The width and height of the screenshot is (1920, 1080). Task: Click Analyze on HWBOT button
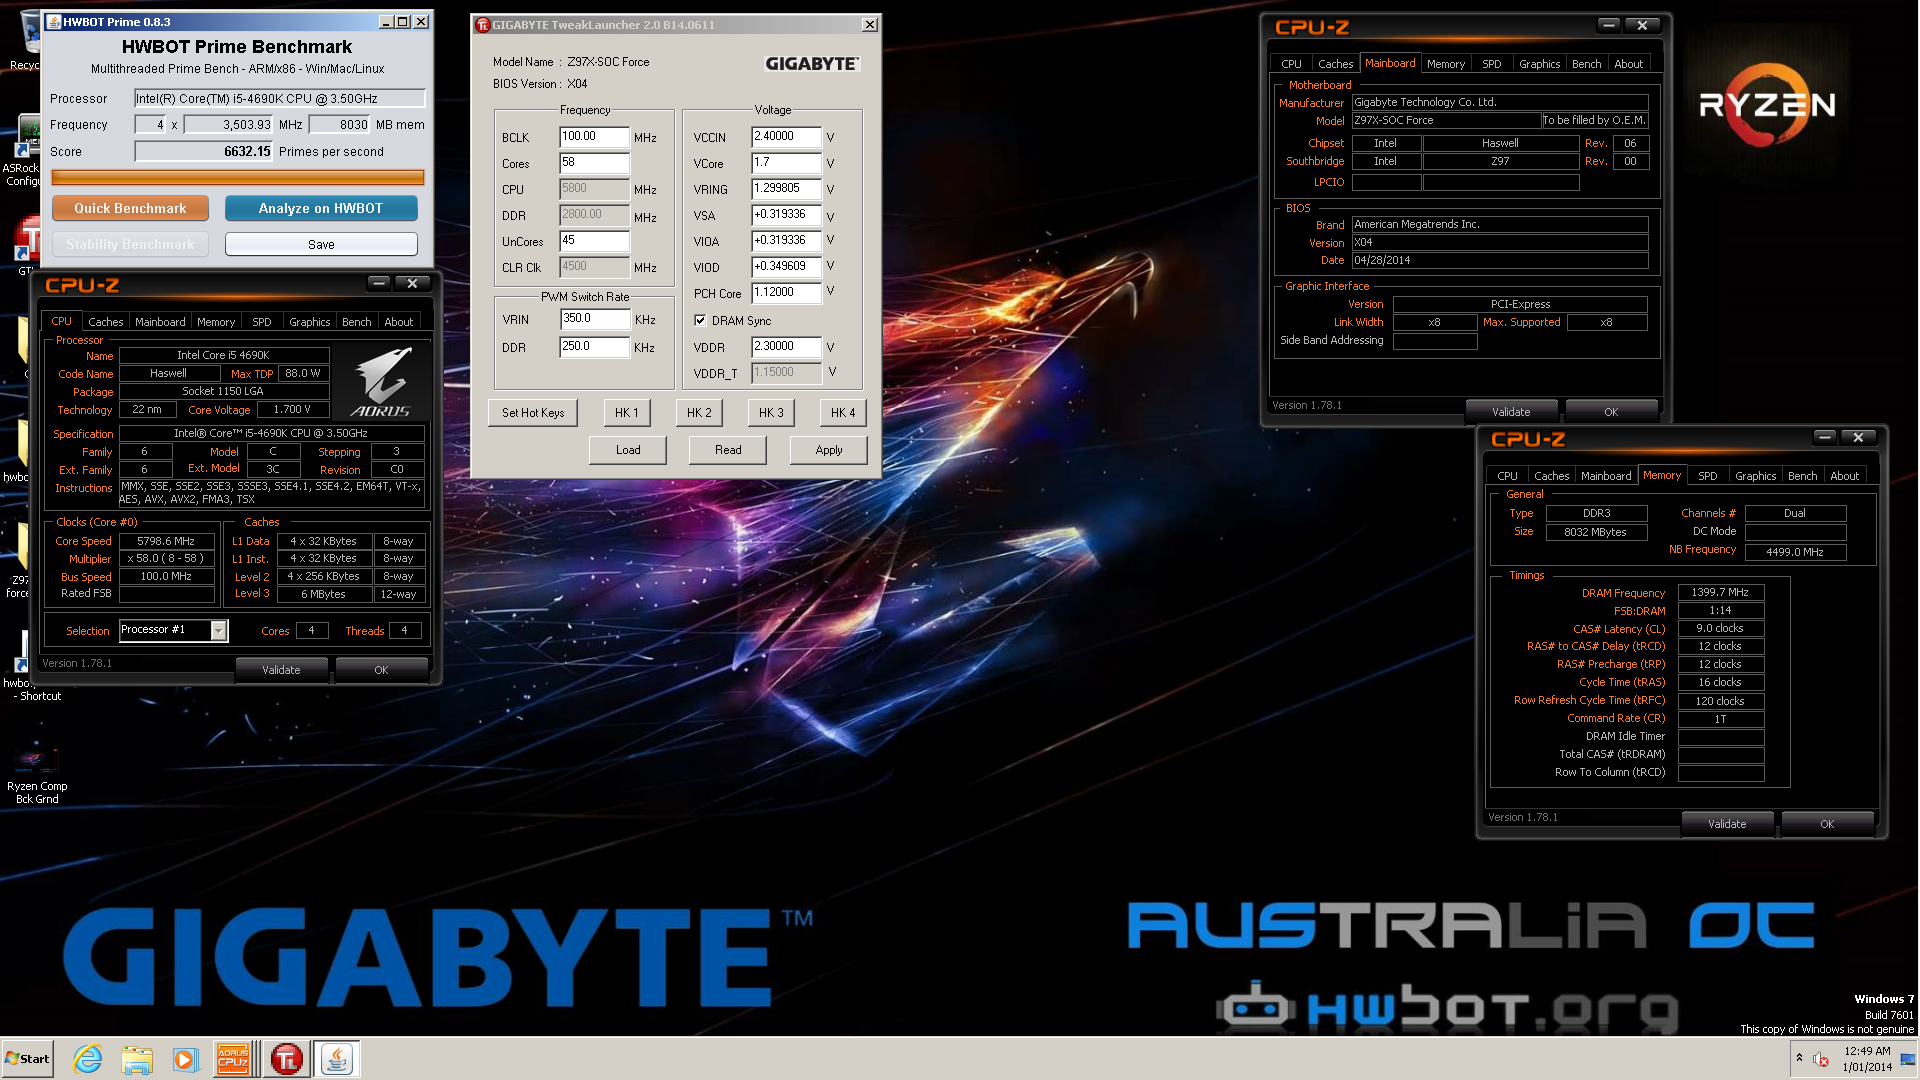321,208
